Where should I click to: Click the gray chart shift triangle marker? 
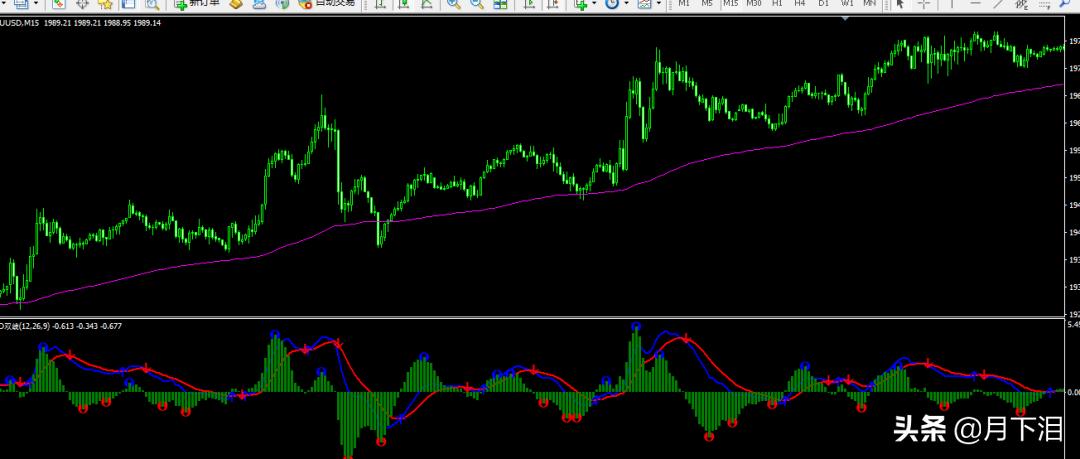pos(847,17)
